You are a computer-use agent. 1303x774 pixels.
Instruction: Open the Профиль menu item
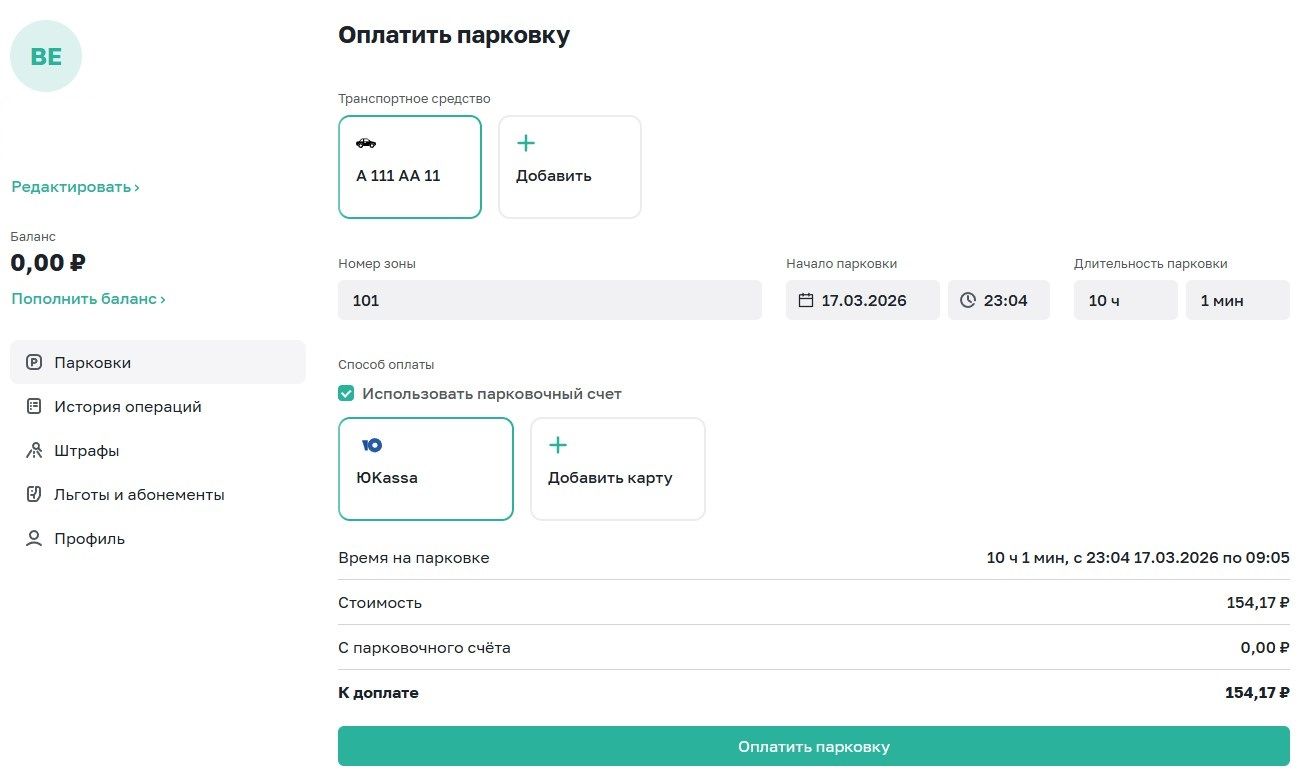158,538
